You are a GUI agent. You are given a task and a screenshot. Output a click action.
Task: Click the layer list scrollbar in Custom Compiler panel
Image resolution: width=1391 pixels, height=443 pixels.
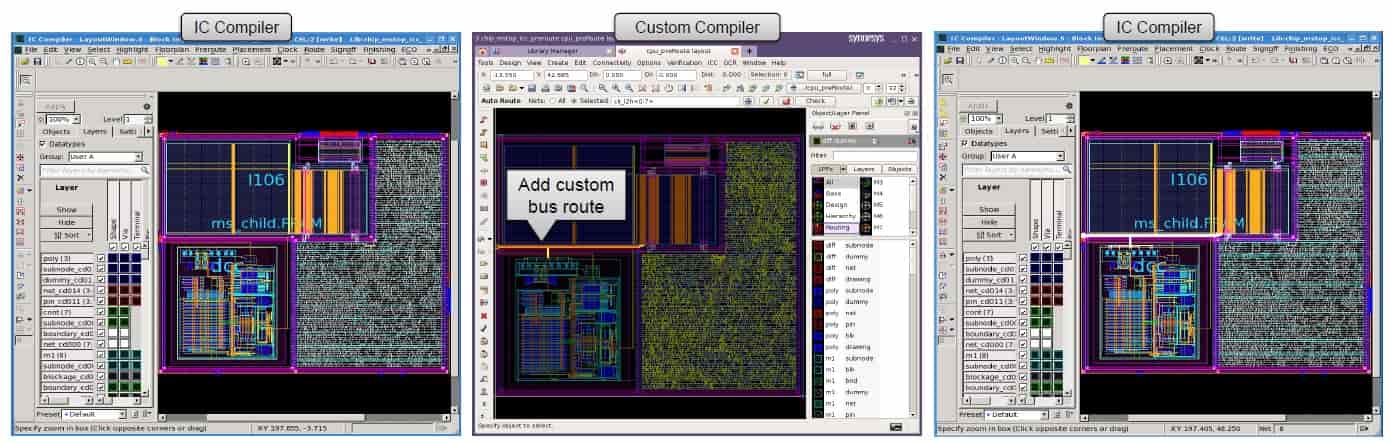click(x=914, y=329)
